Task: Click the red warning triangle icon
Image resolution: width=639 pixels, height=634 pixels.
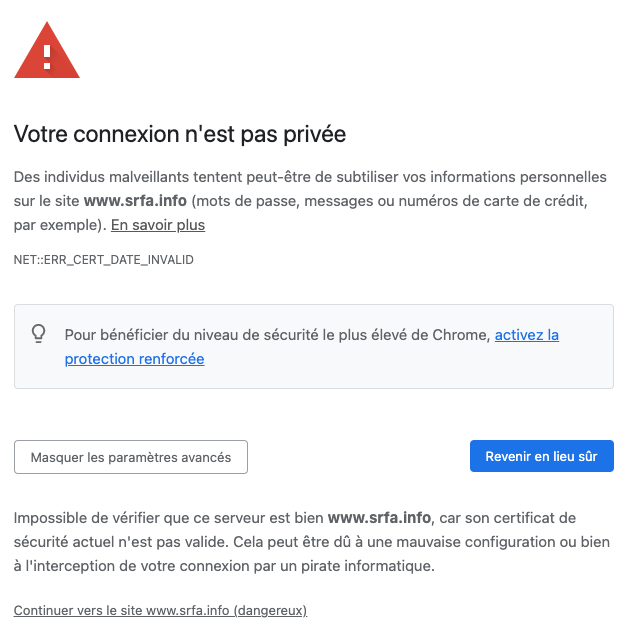Action: click(46, 50)
